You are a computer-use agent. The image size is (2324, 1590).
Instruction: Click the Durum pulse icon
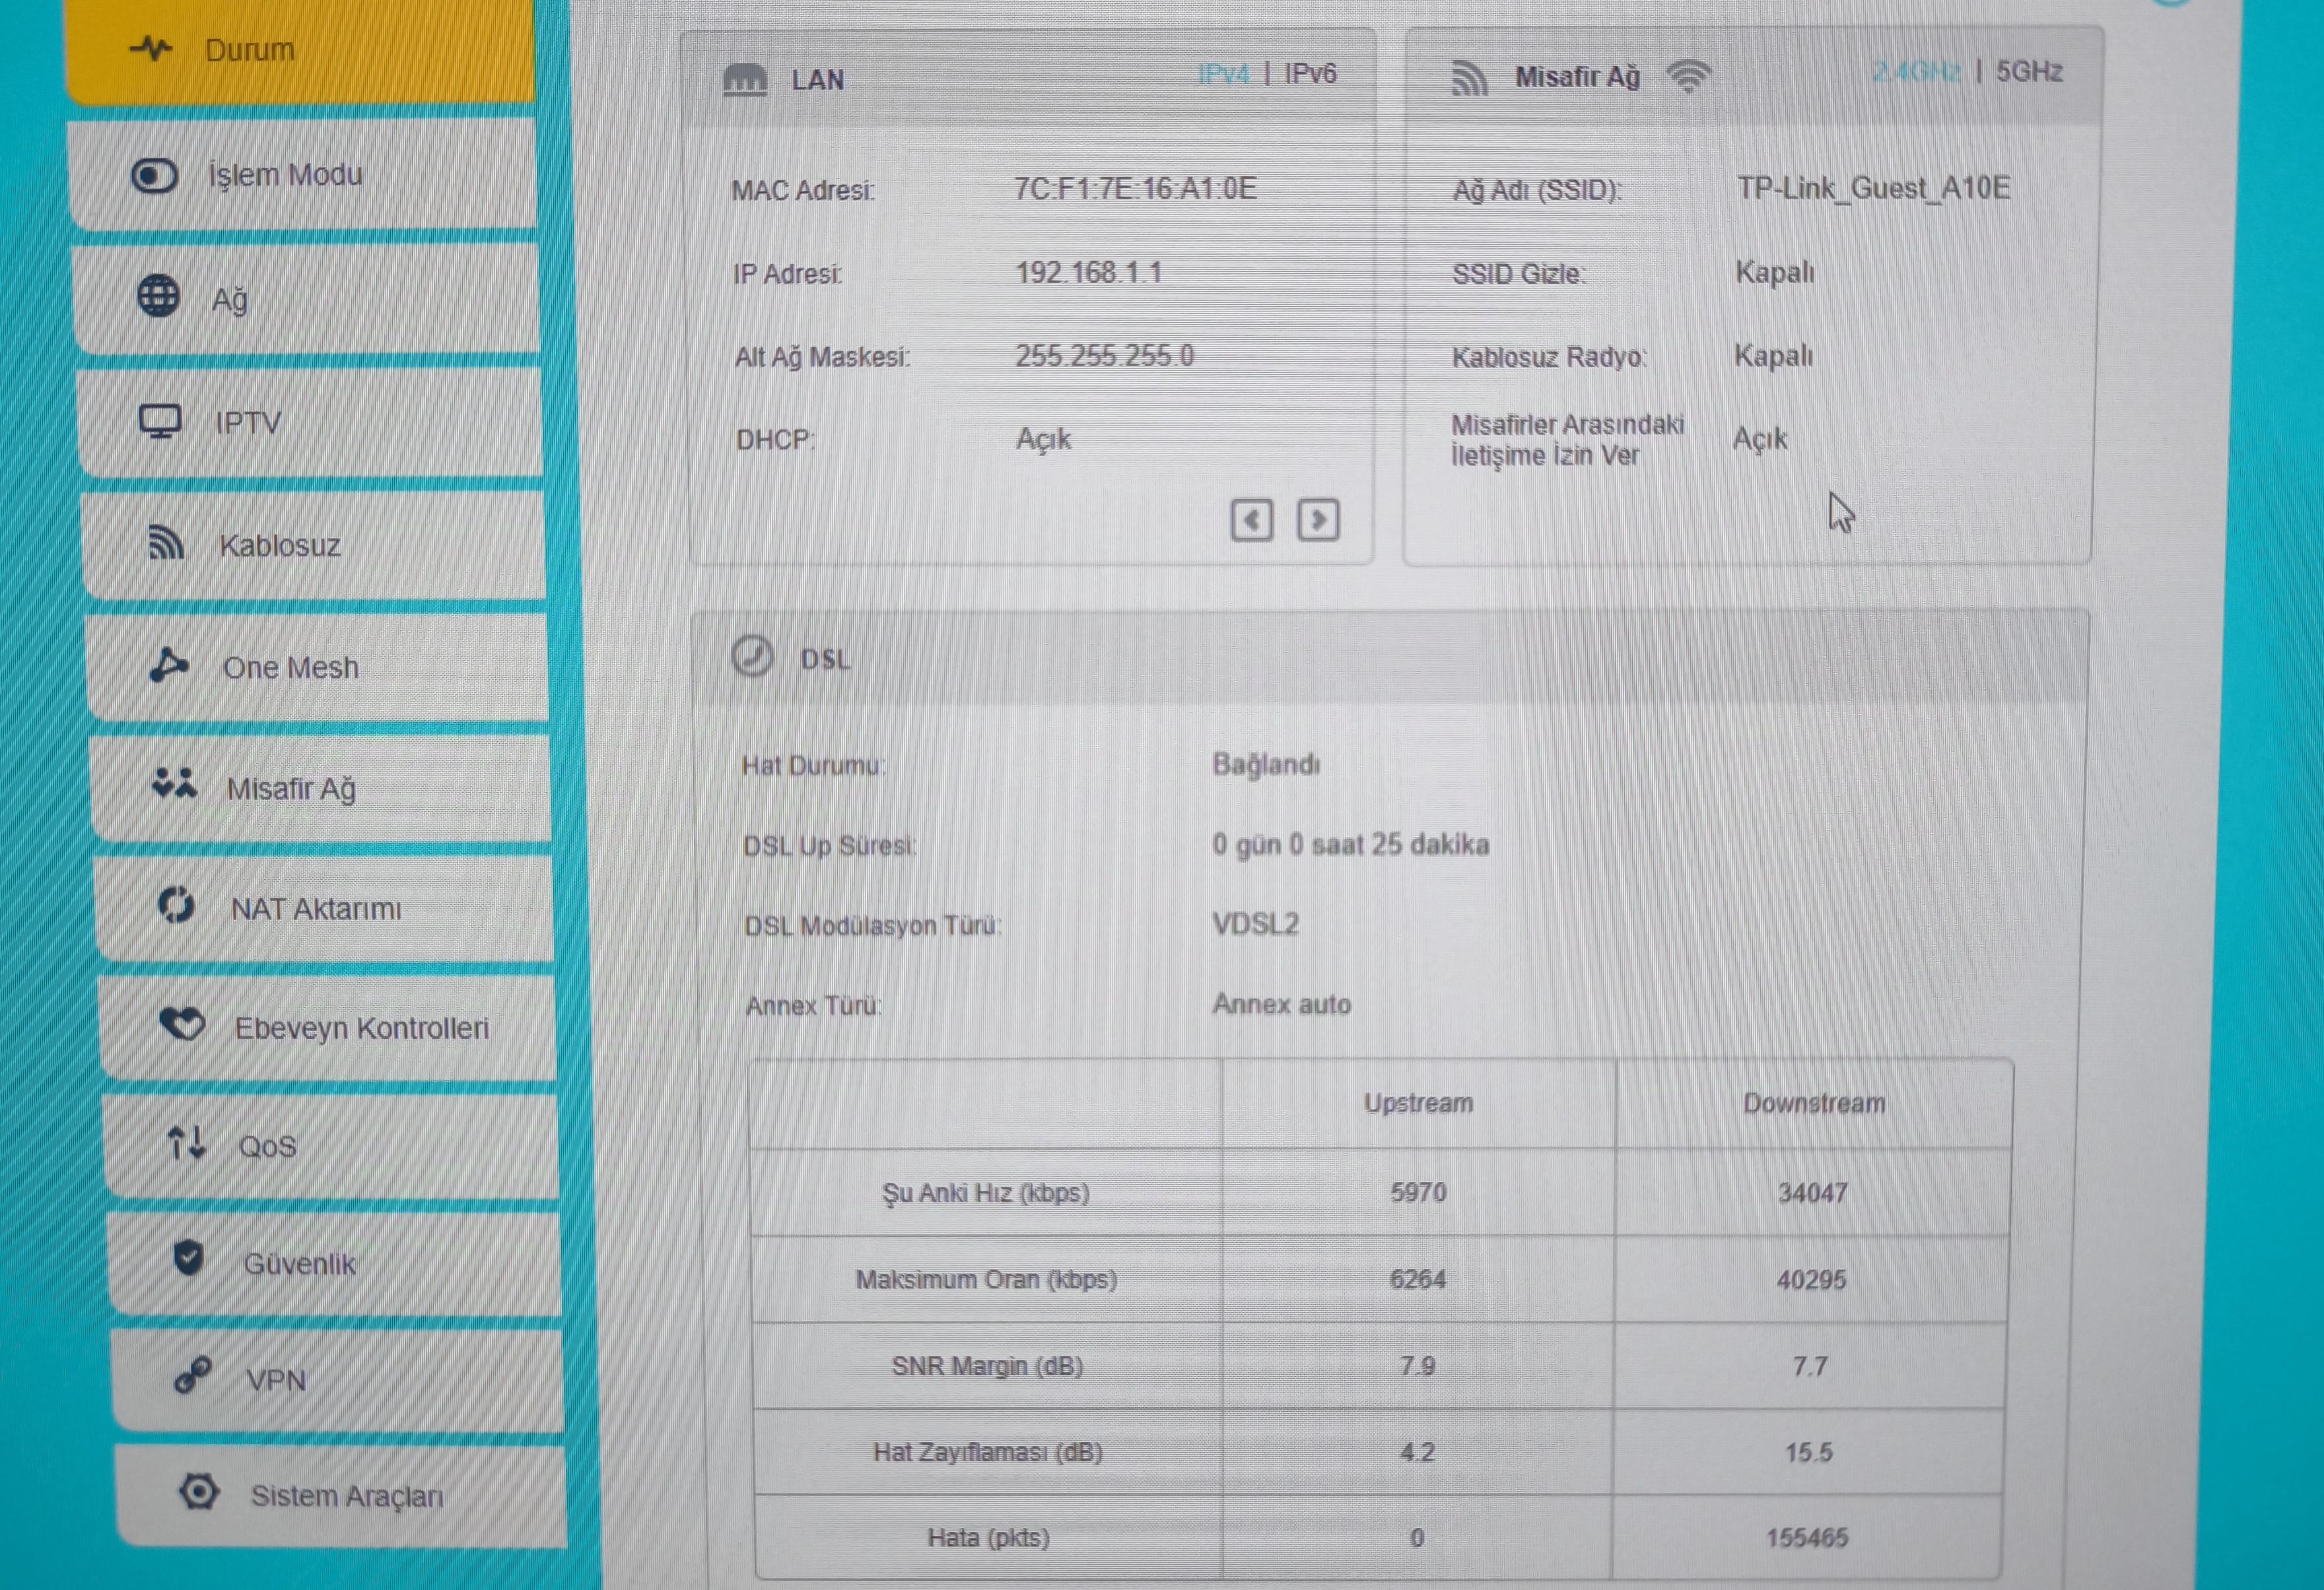151,48
